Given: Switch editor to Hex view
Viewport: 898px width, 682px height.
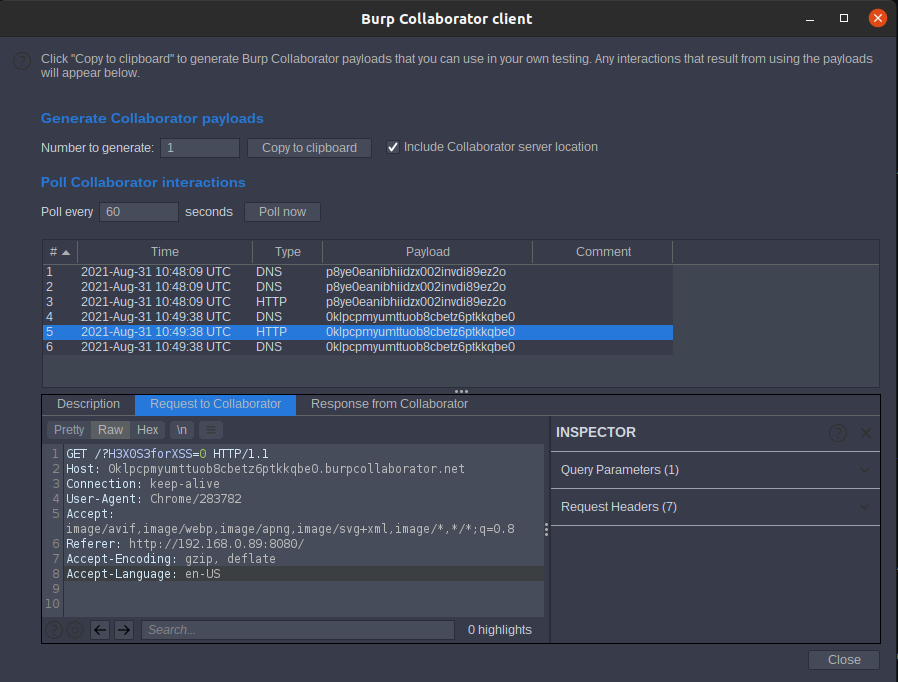Looking at the screenshot, I should [147, 430].
